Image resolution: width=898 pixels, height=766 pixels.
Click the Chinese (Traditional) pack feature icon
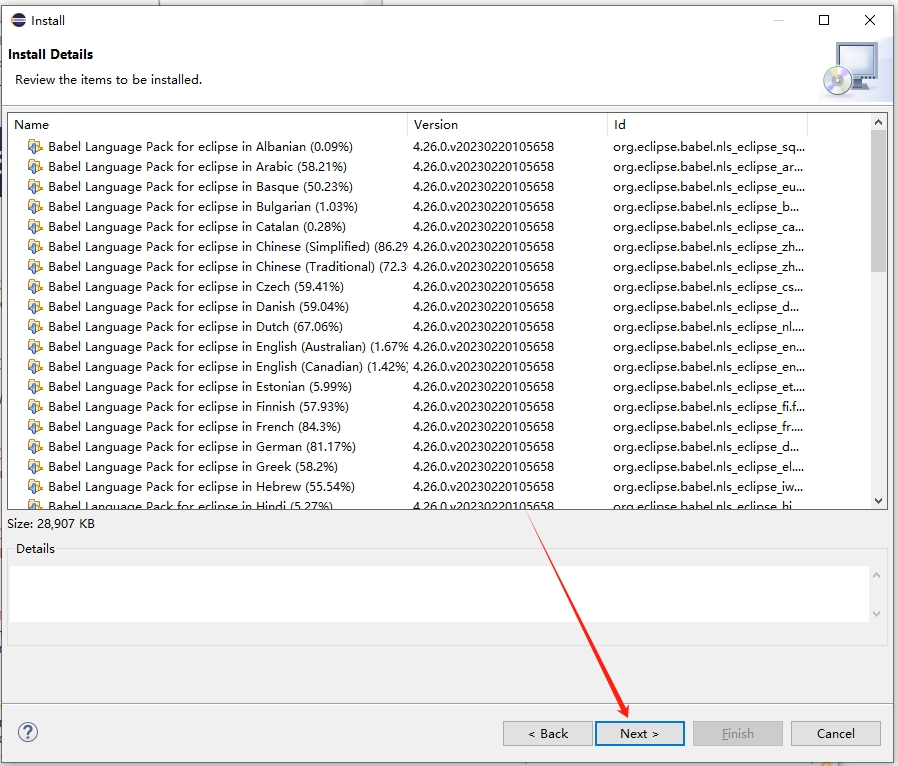pos(35,267)
